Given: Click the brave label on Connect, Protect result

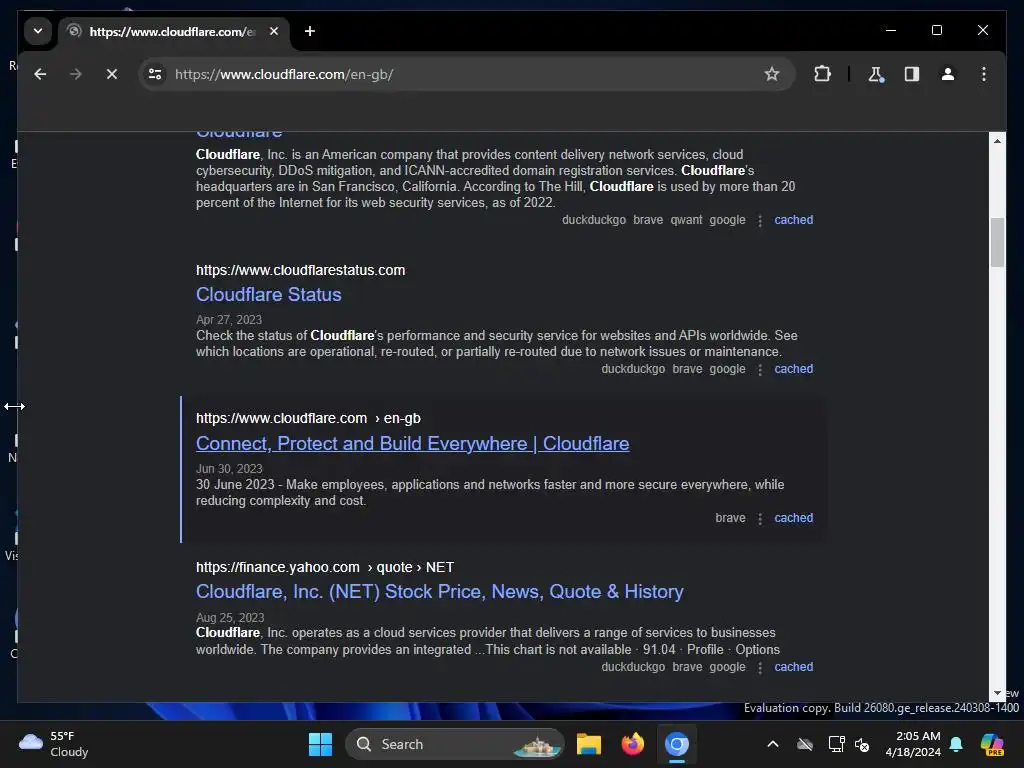Looking at the screenshot, I should pos(730,518).
